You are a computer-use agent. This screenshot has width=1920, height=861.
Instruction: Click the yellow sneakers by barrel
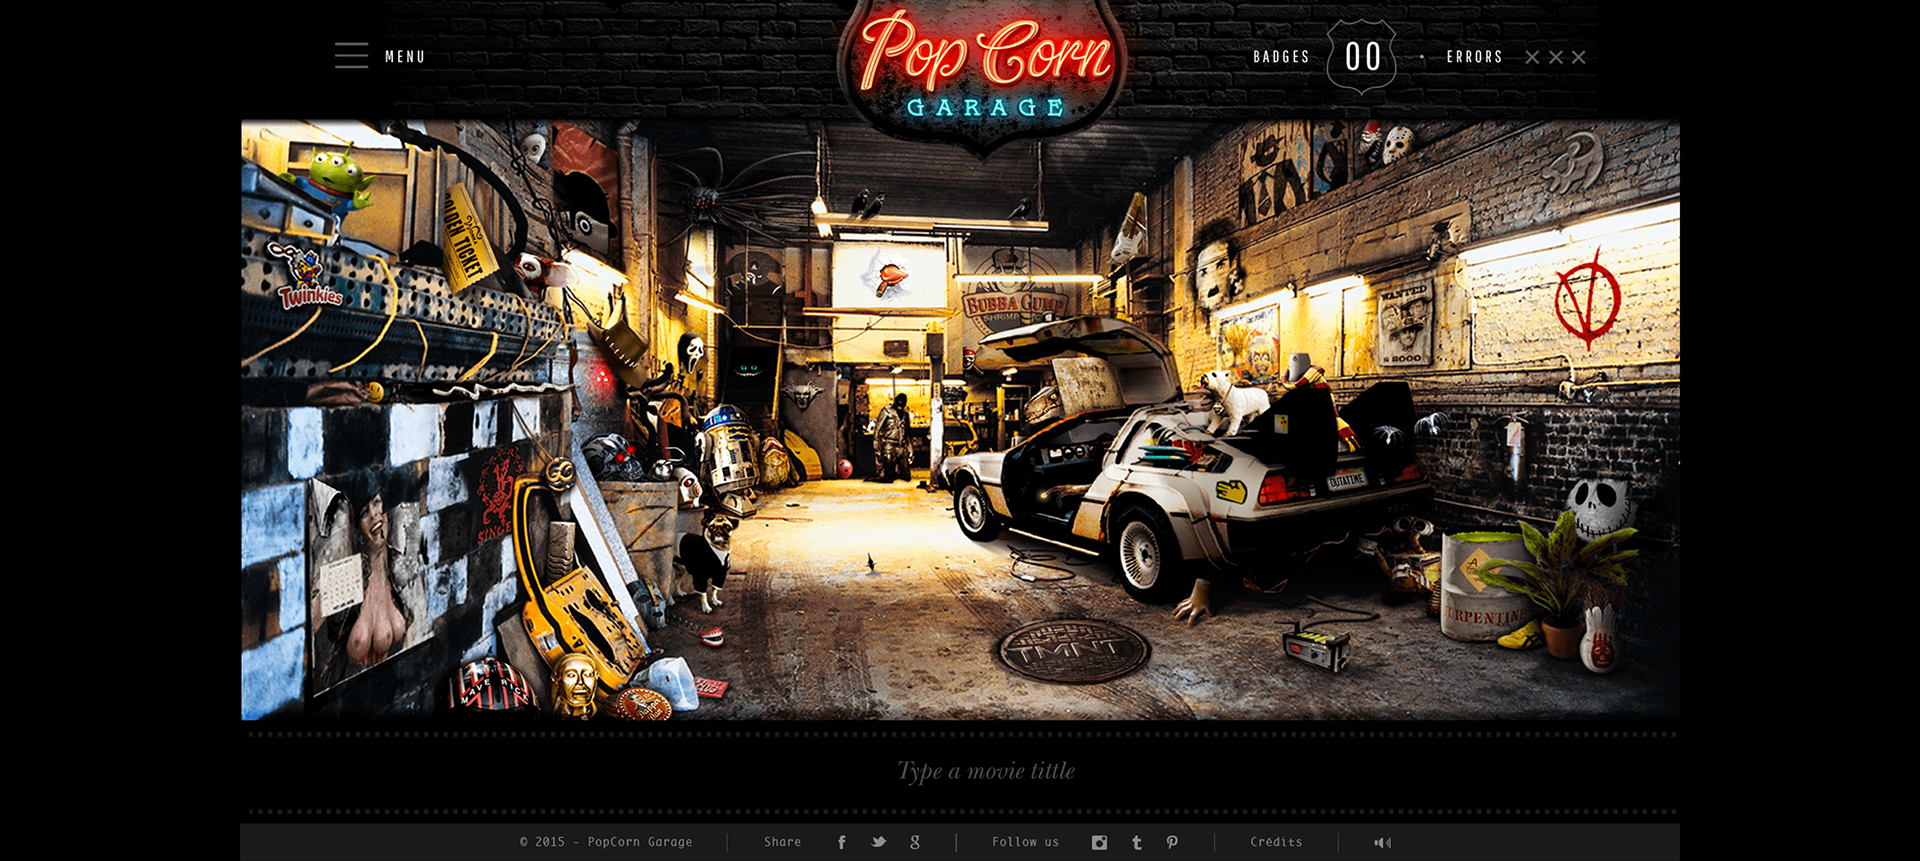[1520, 634]
